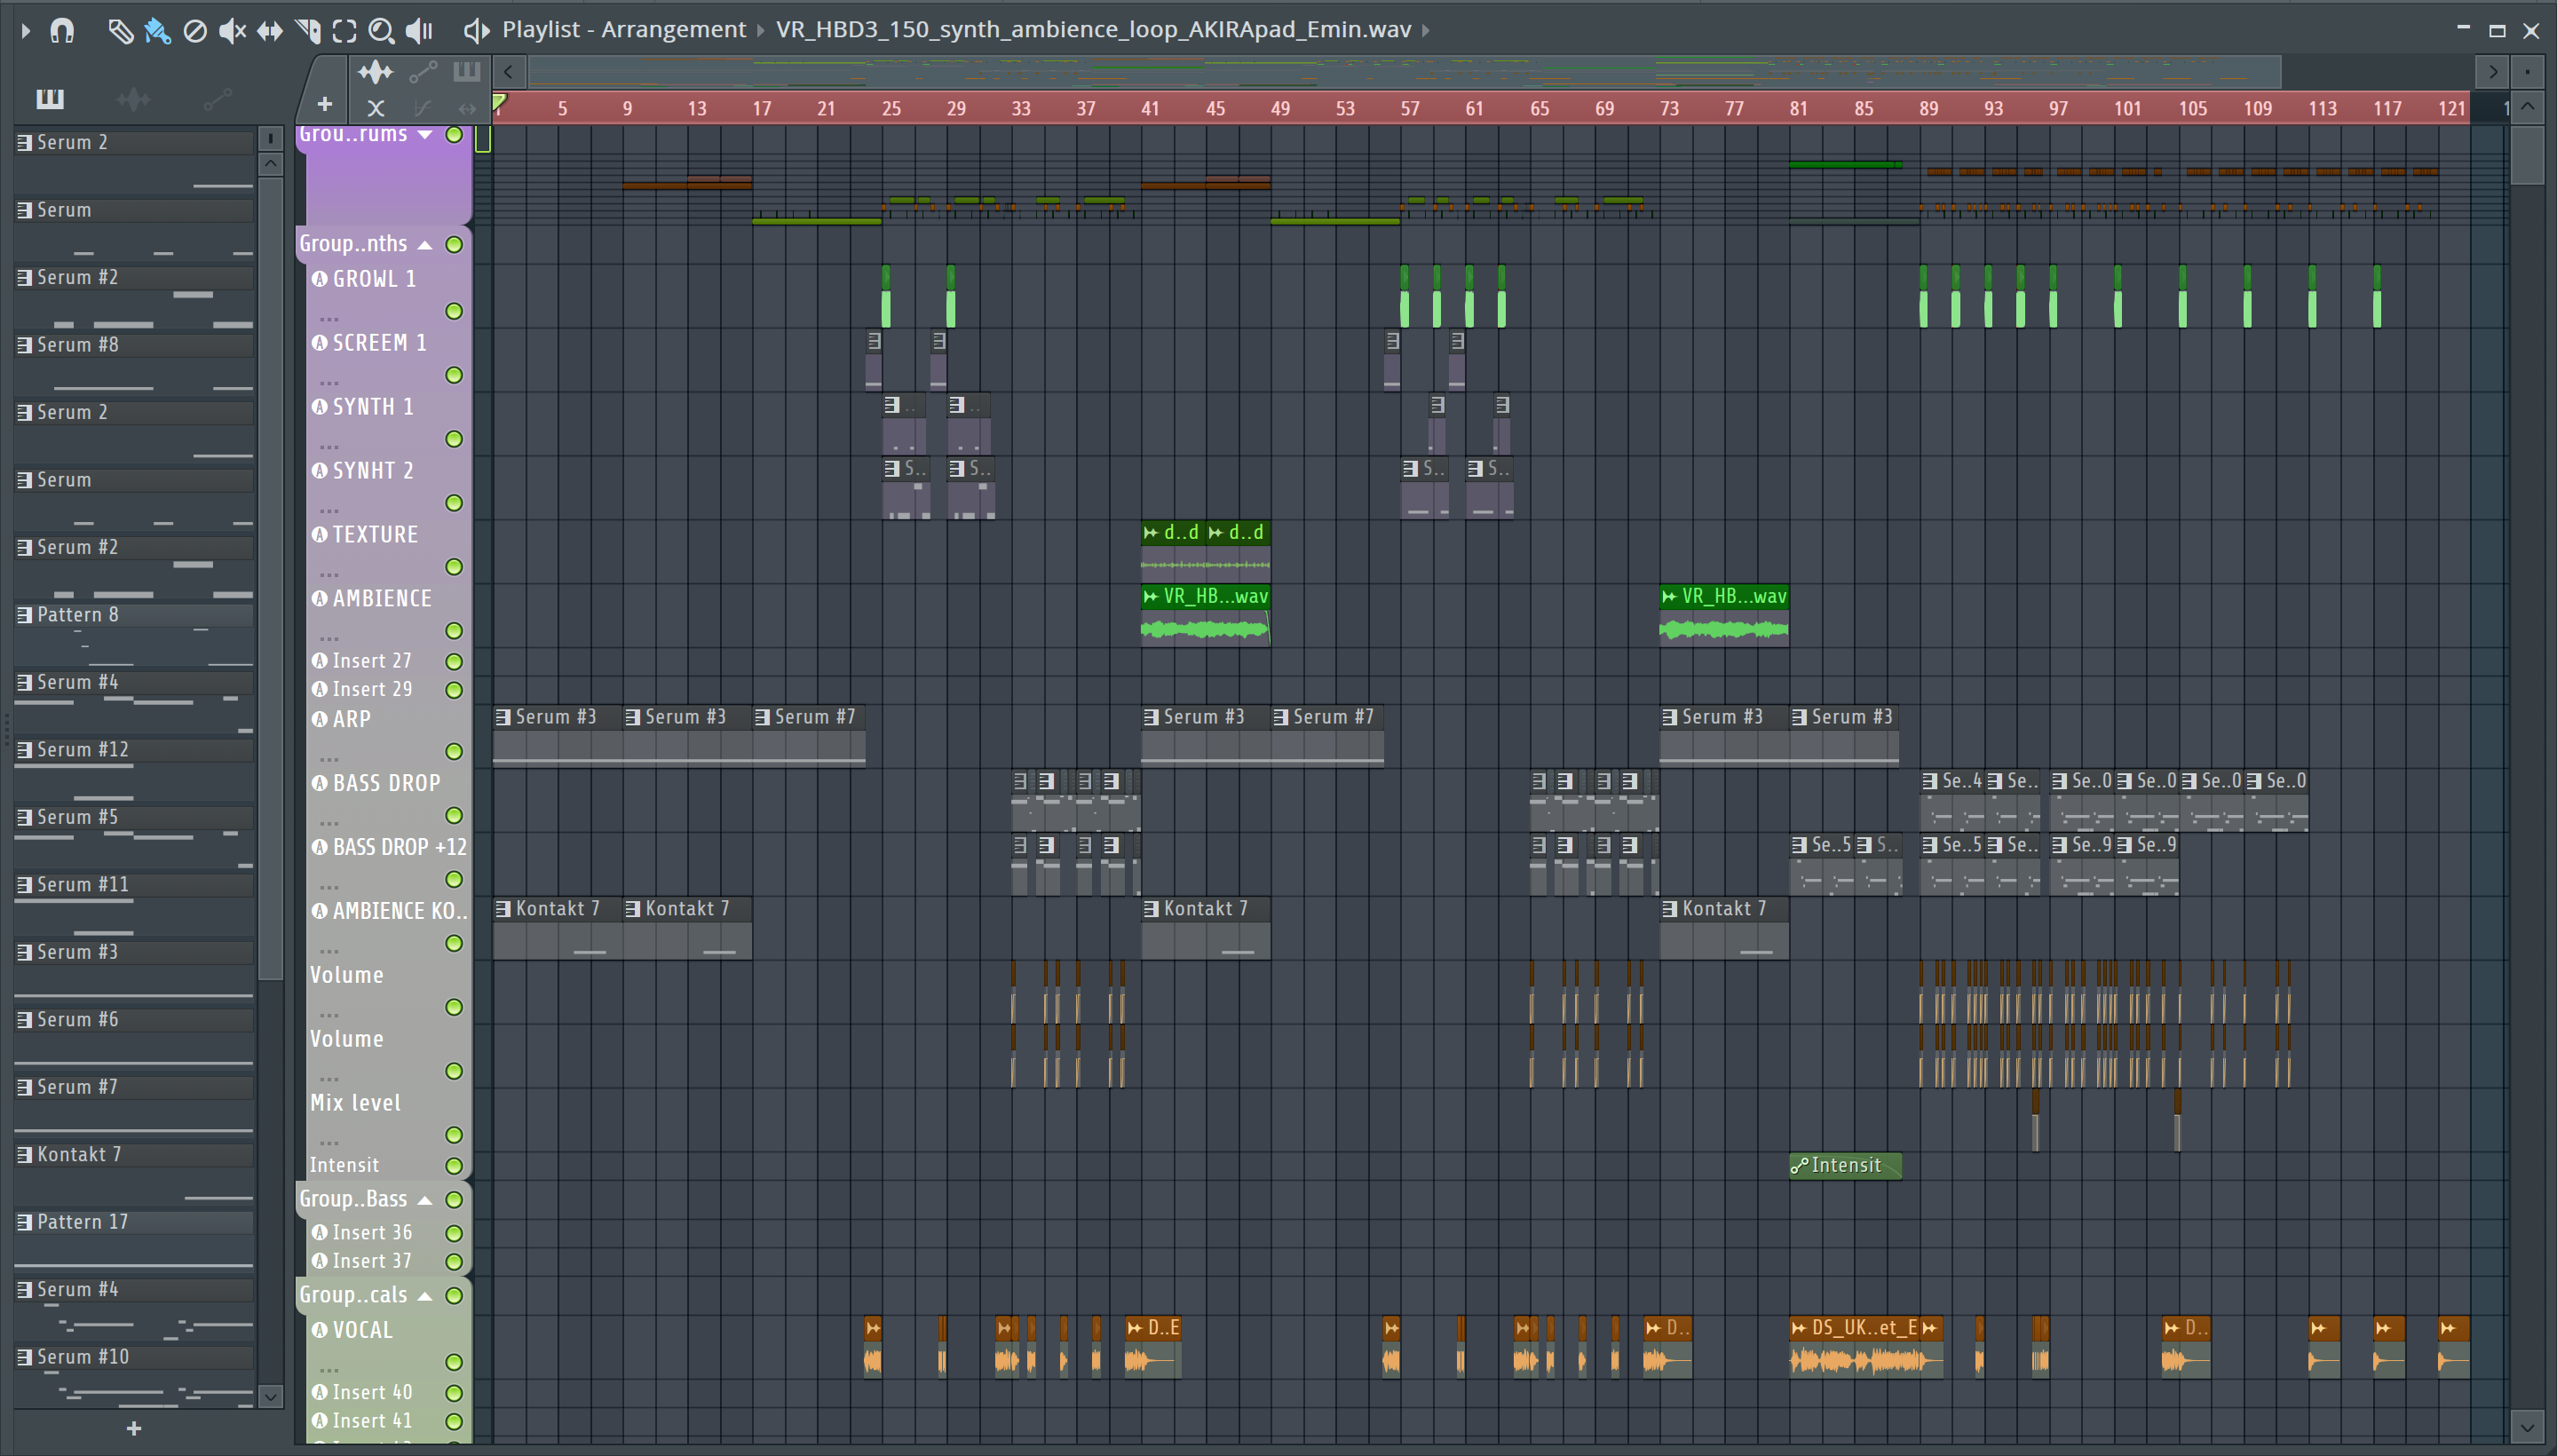Open the playlist options menu arrow
The height and width of the screenshot is (1456, 2557).
coord(25,30)
